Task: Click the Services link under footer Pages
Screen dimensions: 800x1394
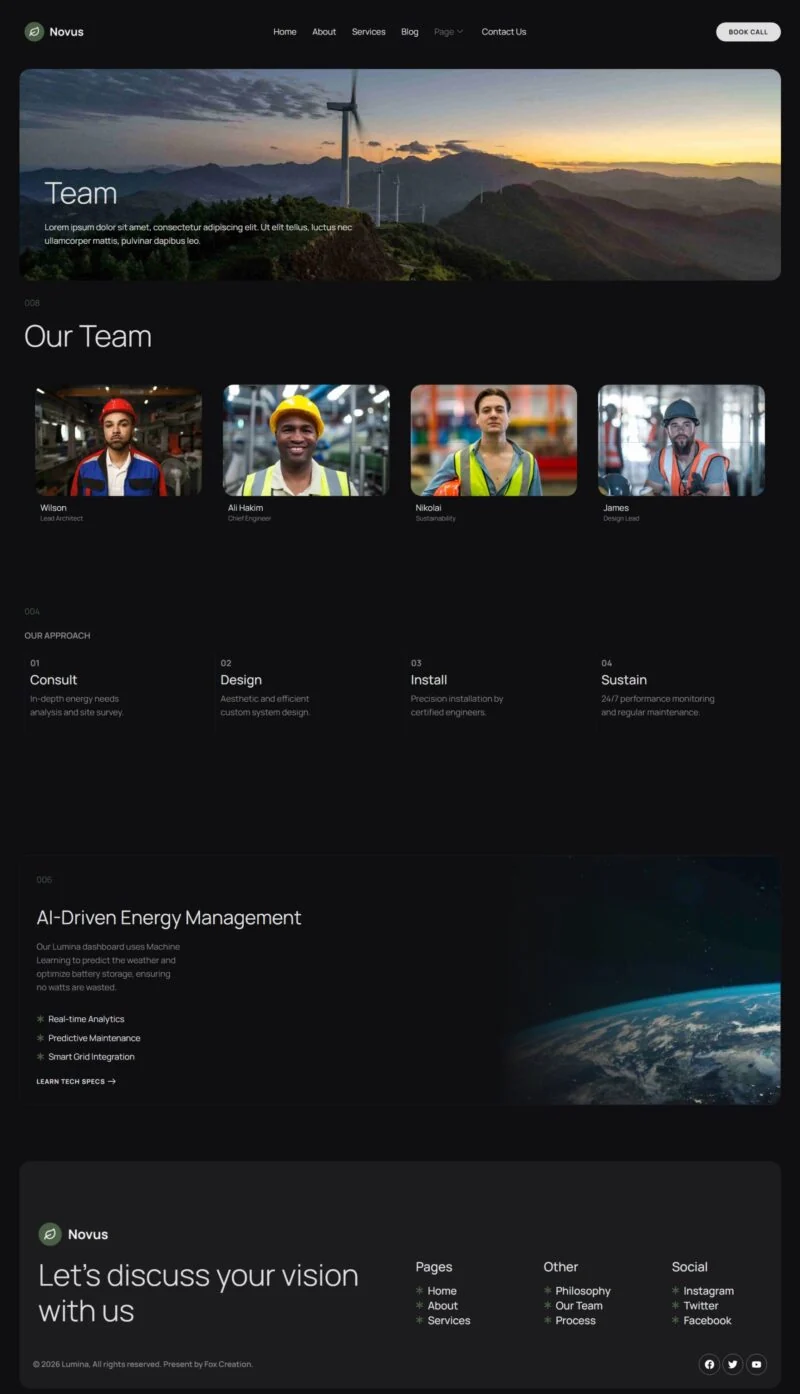Action: 449,1321
